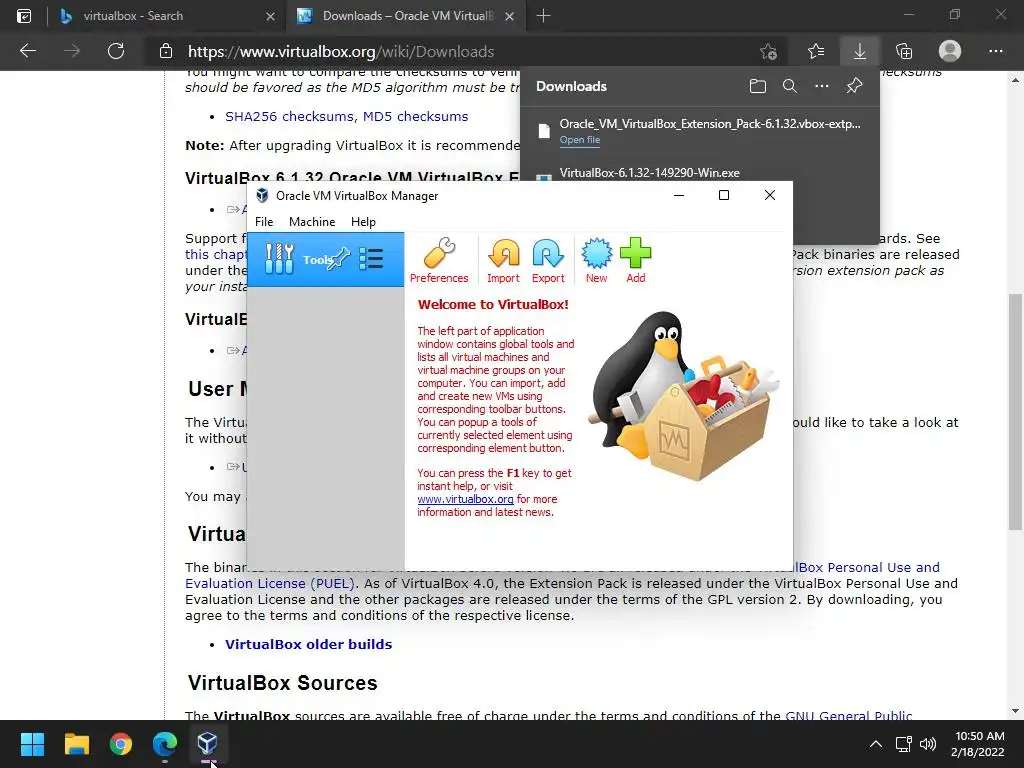Click VirtualBox cube icon in taskbar
Image resolution: width=1024 pixels, height=768 pixels.
click(208, 744)
